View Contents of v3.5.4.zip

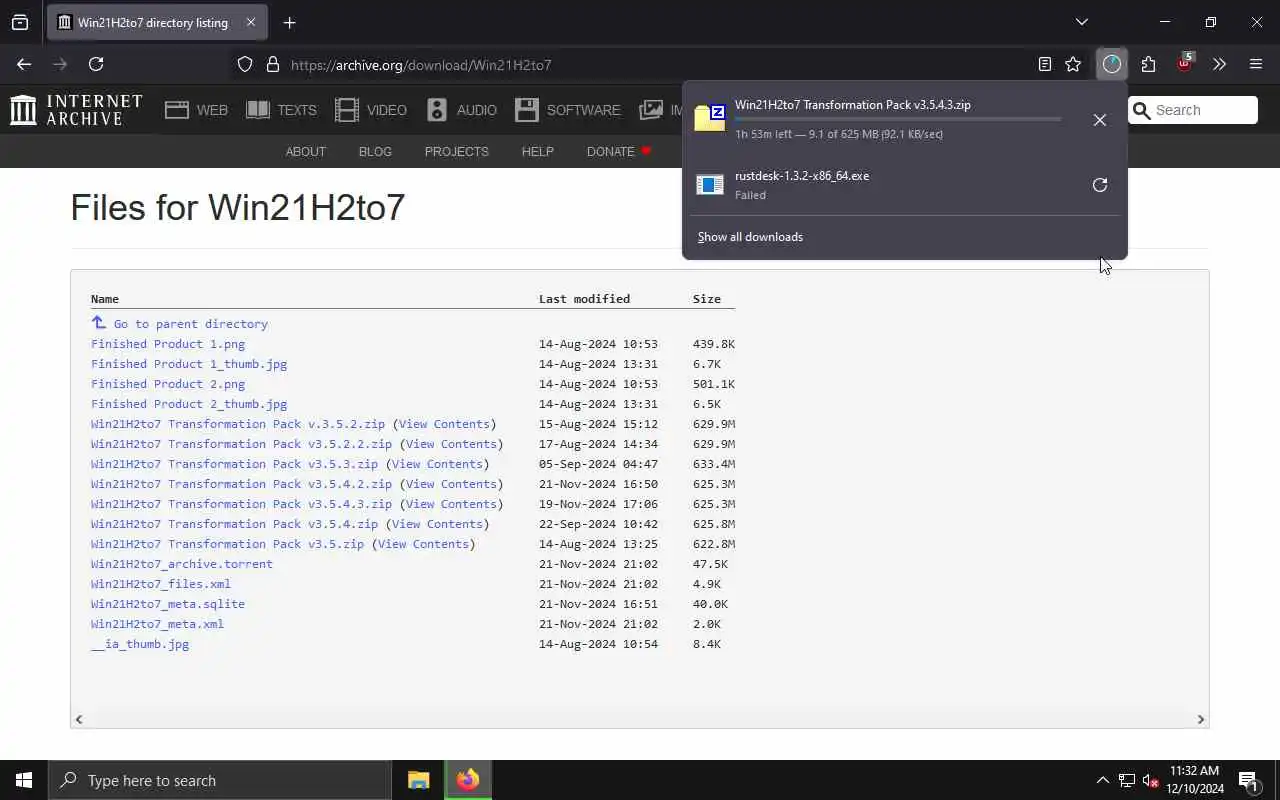pyautogui.click(x=437, y=524)
